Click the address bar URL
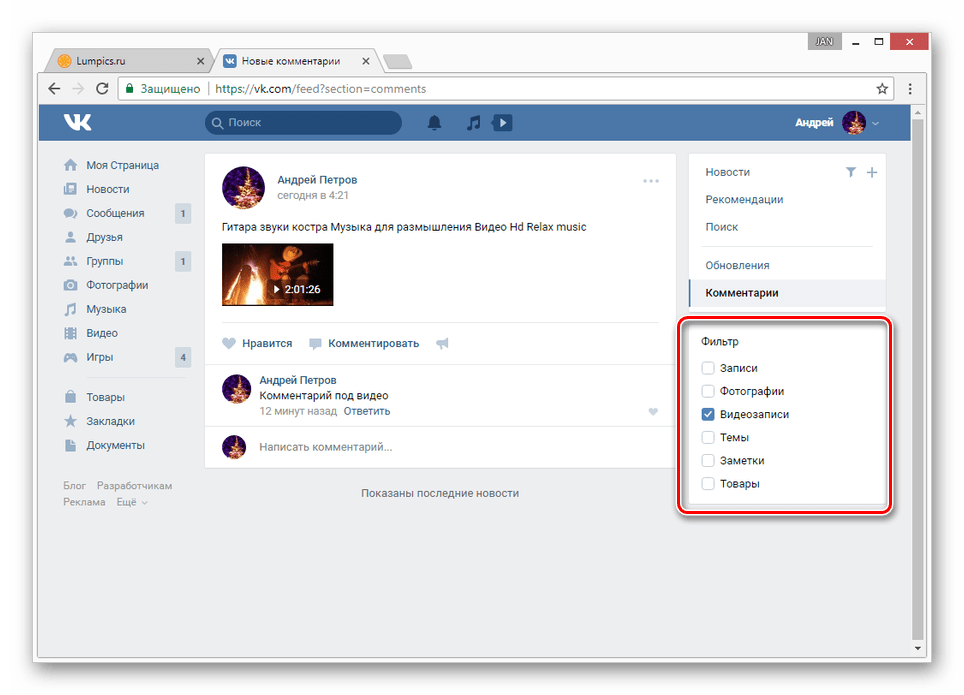964x695 pixels. point(320,89)
